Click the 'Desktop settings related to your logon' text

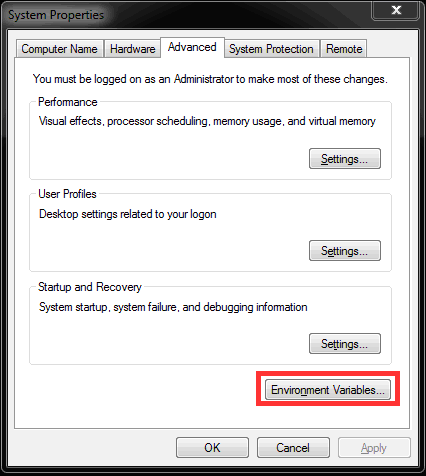tap(128, 214)
